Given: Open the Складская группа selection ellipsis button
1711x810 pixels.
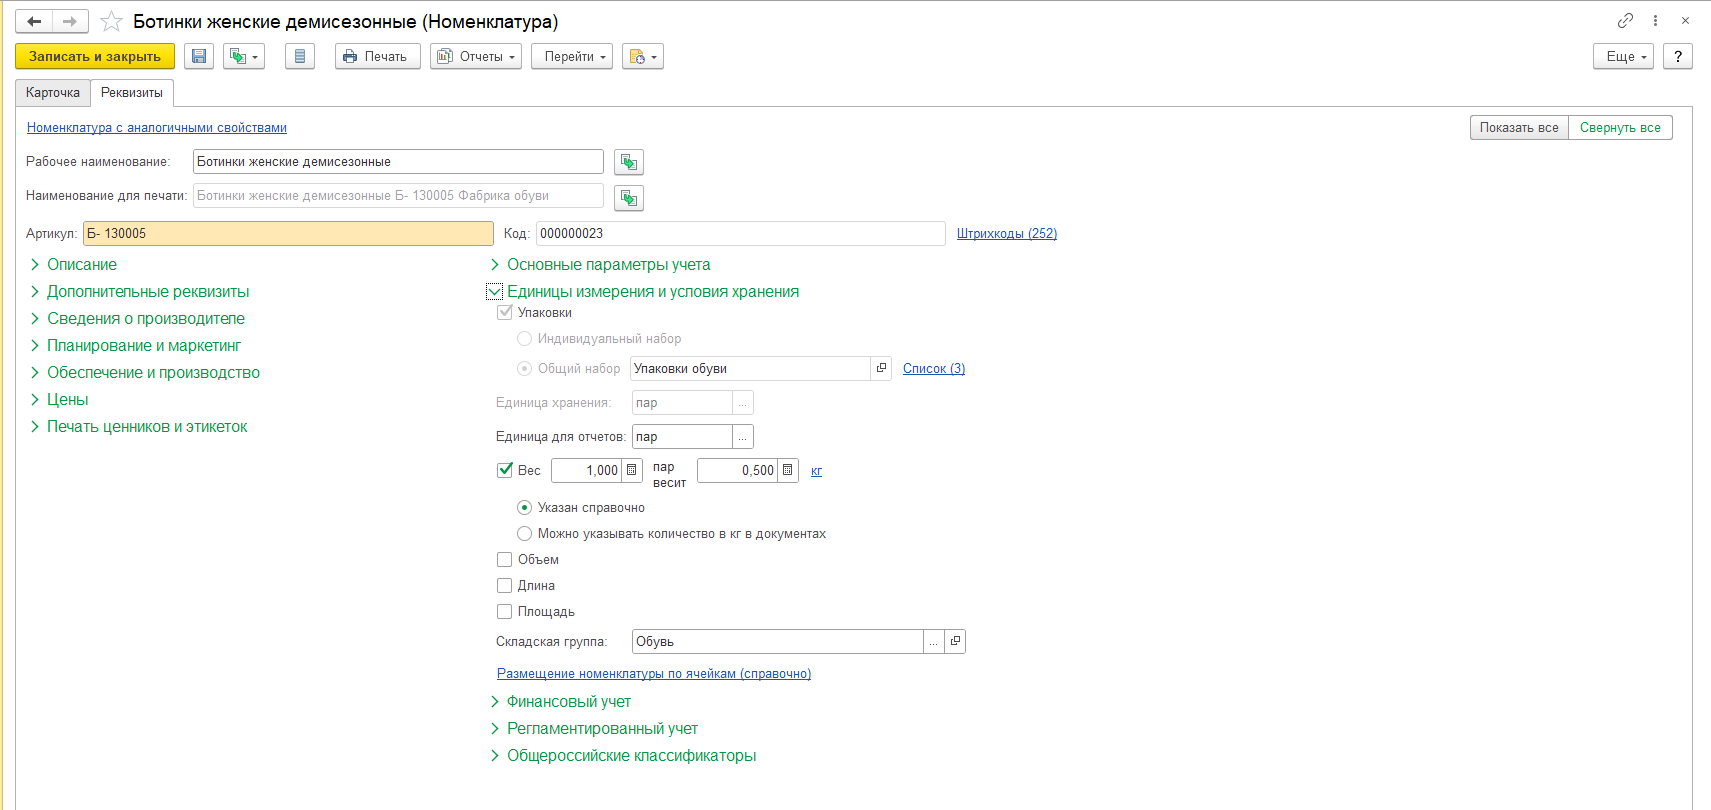Looking at the screenshot, I should pos(934,641).
